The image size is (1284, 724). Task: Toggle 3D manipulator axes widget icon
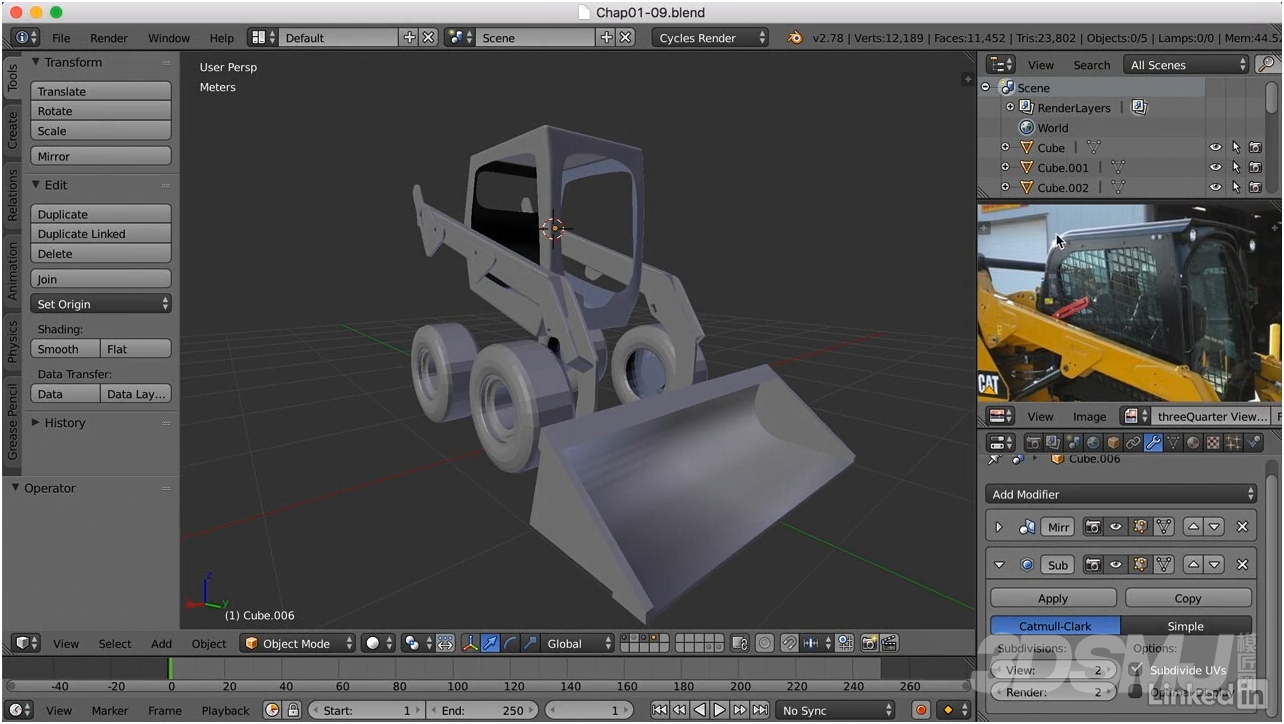[x=471, y=643]
